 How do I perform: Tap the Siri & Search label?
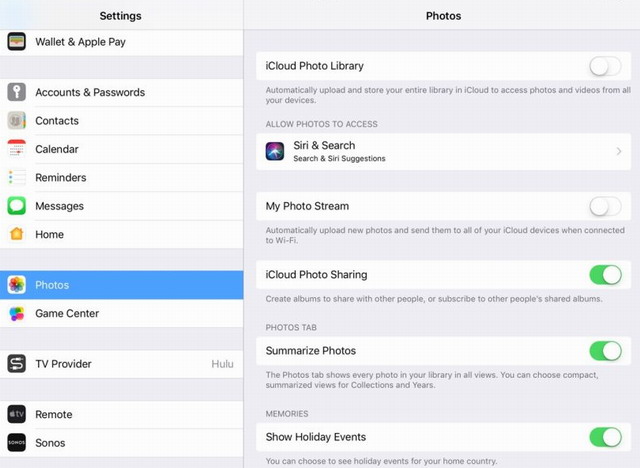point(324,146)
